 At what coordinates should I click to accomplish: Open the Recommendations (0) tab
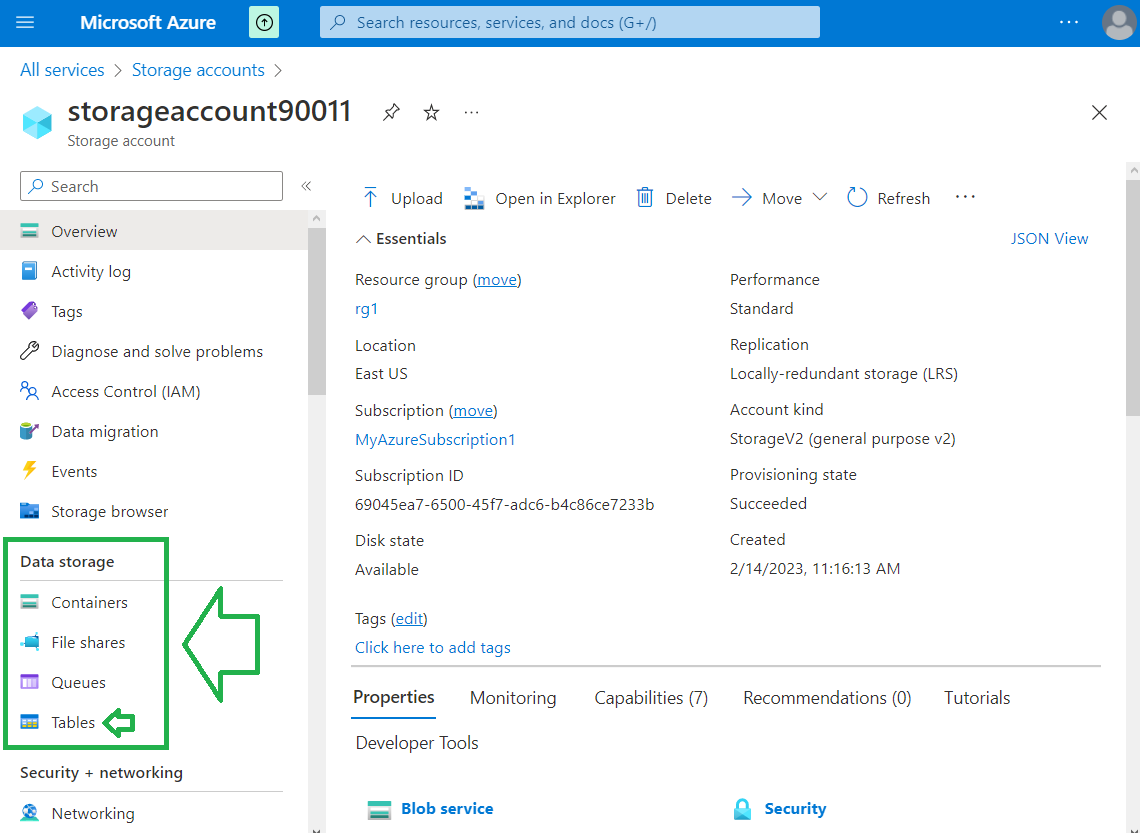click(827, 698)
